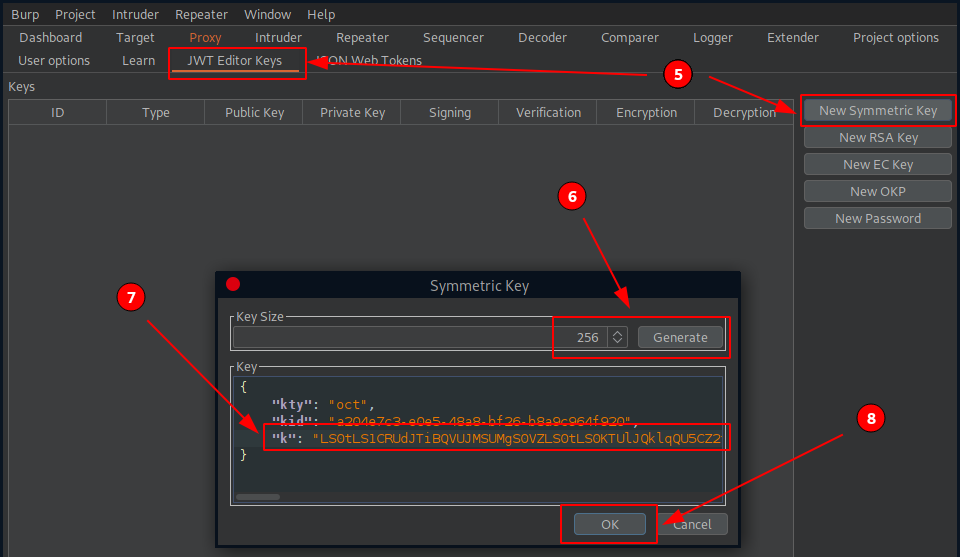The height and width of the screenshot is (557, 960).
Task: Click the Verification column header
Action: (548, 113)
